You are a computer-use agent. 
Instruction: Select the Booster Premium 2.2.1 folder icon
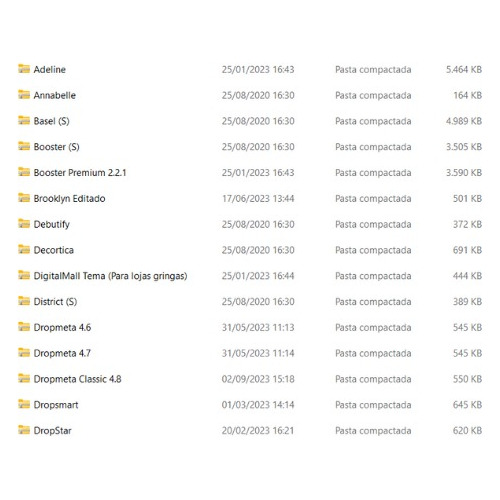[24, 172]
